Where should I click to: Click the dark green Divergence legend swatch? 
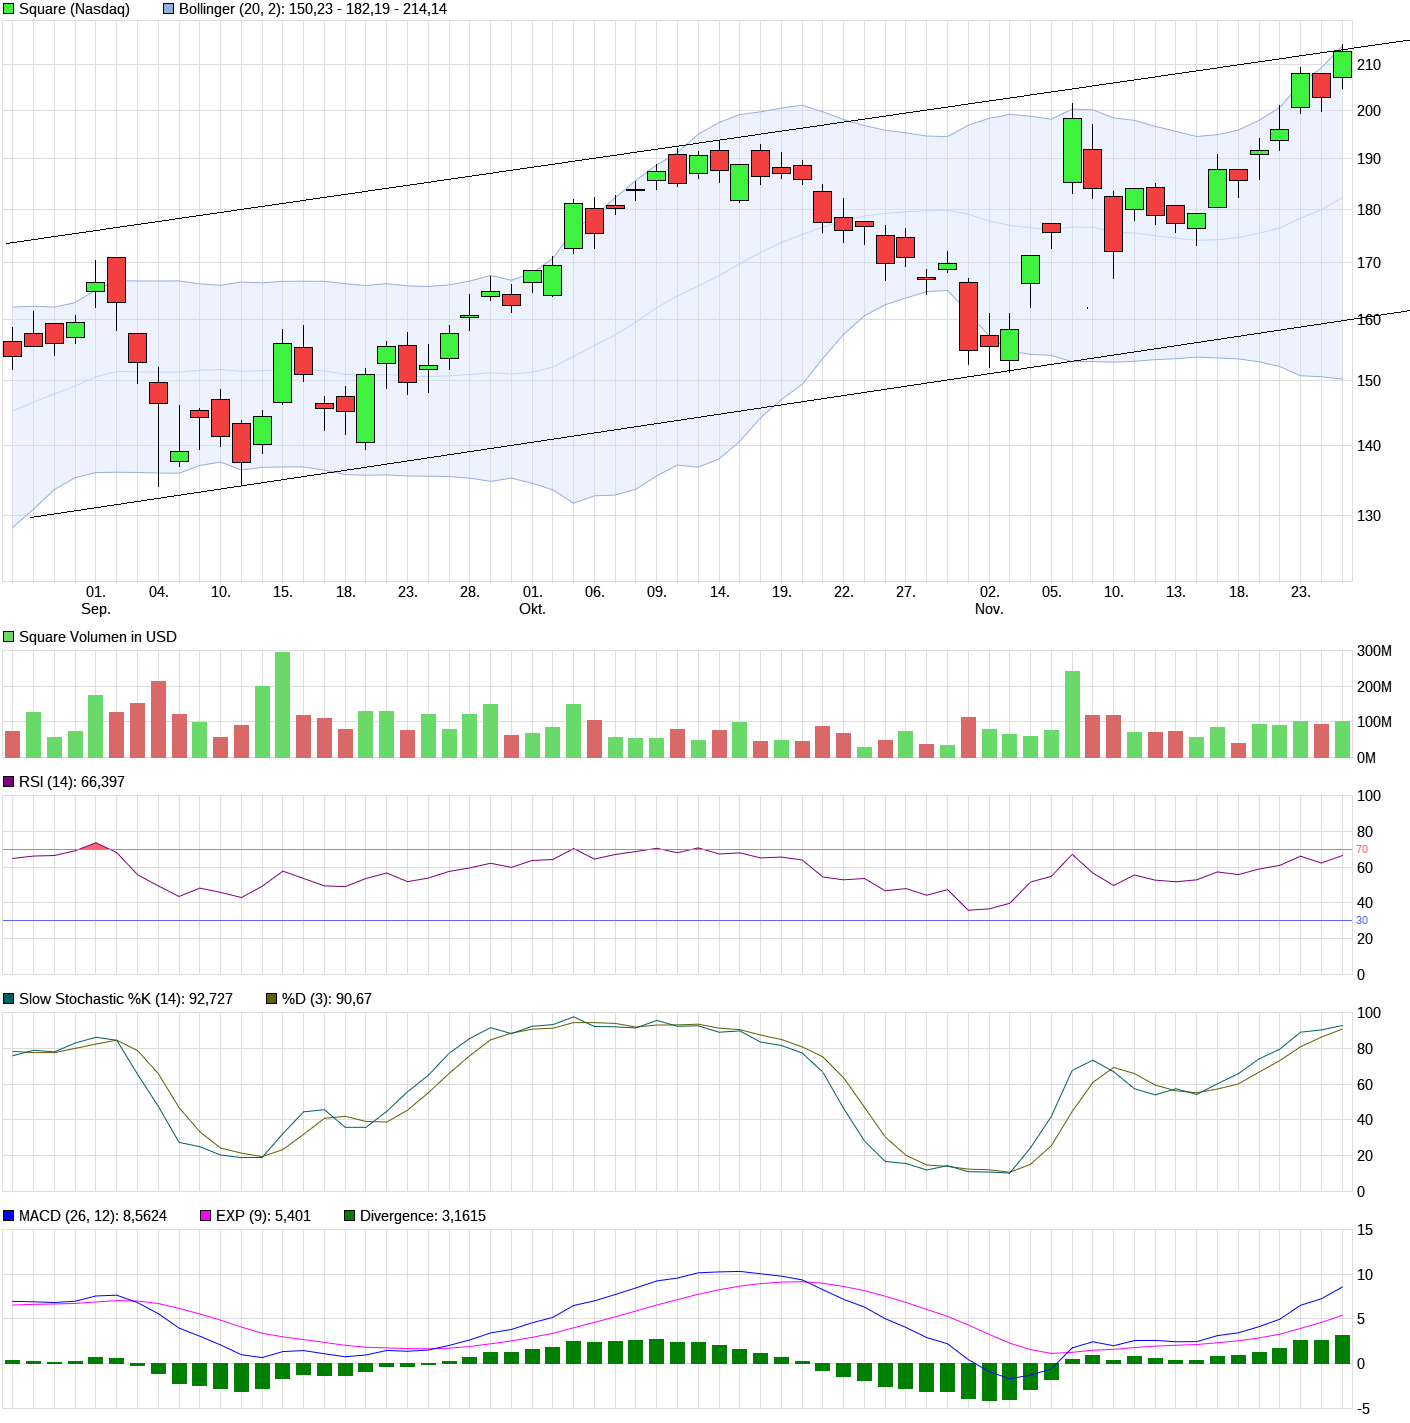[350, 1216]
